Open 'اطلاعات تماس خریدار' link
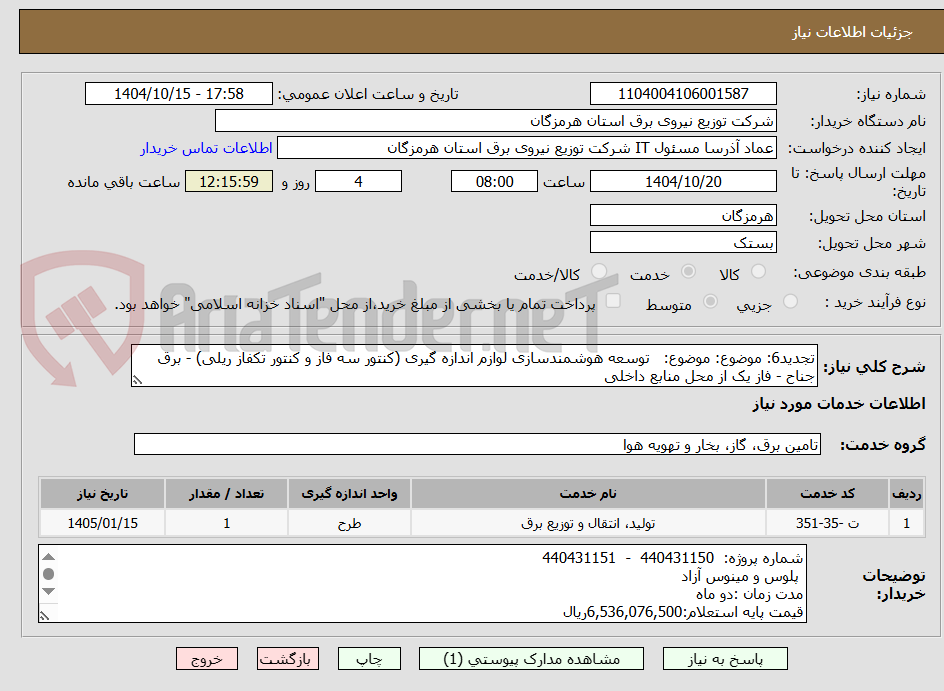The width and height of the screenshot is (944, 691). point(206,148)
